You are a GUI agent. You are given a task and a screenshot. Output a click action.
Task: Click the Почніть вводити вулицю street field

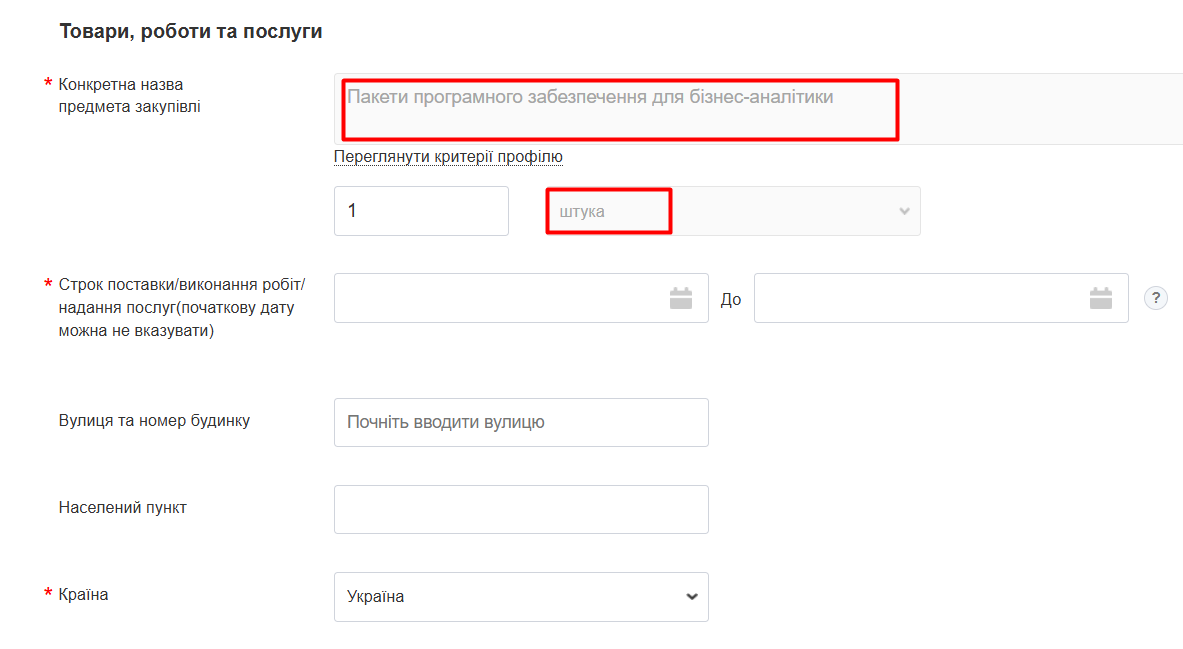pyautogui.click(x=521, y=422)
